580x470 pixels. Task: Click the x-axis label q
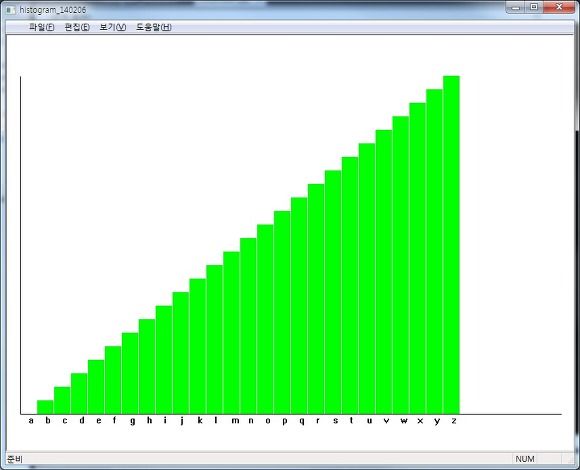coord(302,421)
